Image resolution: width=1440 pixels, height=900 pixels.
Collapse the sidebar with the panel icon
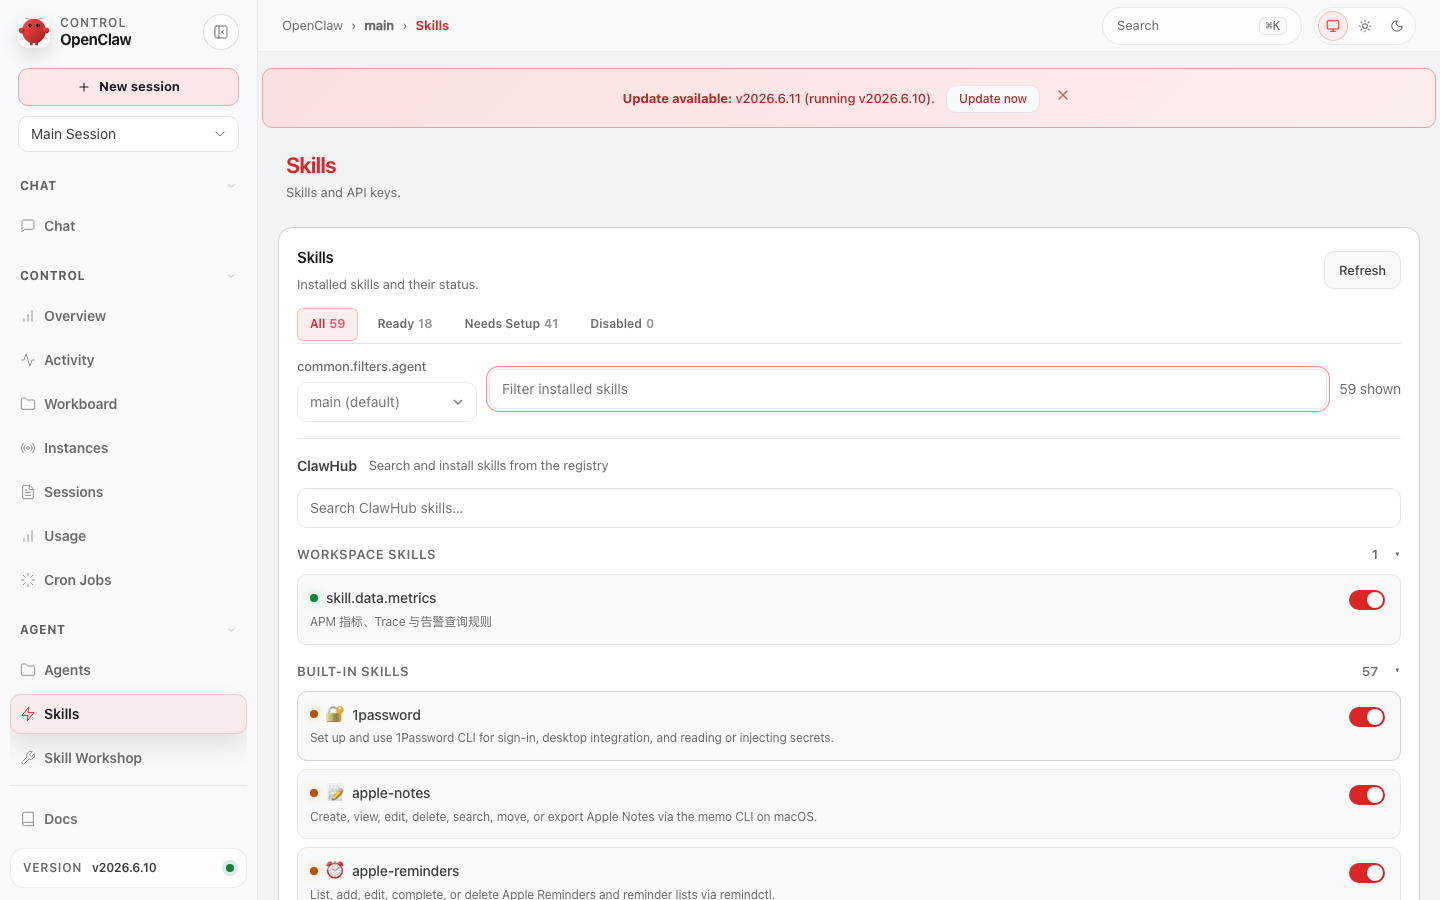click(x=221, y=32)
